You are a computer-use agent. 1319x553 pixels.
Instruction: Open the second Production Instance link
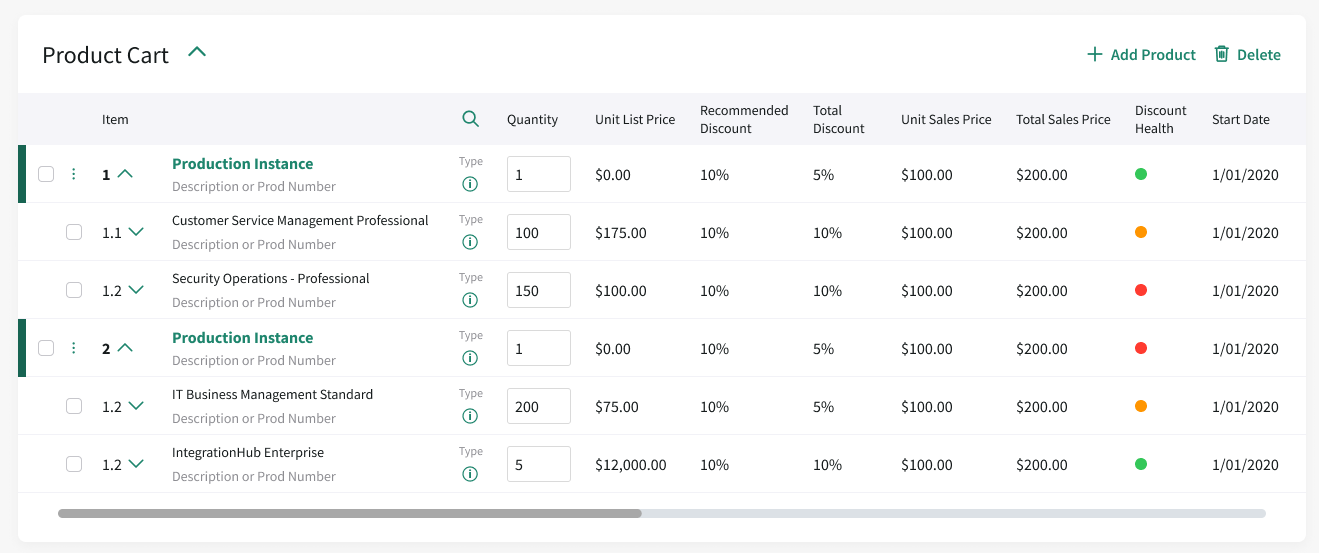pyautogui.click(x=242, y=338)
